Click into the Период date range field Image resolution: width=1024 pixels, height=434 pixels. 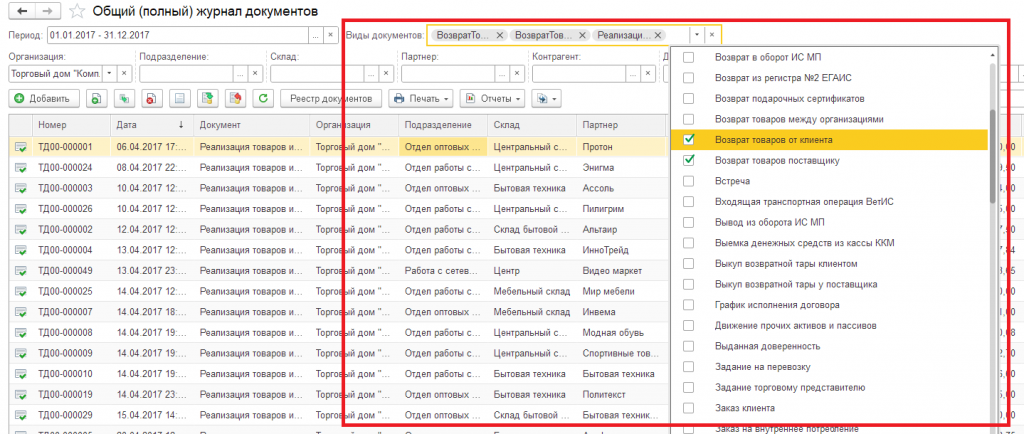[x=177, y=35]
